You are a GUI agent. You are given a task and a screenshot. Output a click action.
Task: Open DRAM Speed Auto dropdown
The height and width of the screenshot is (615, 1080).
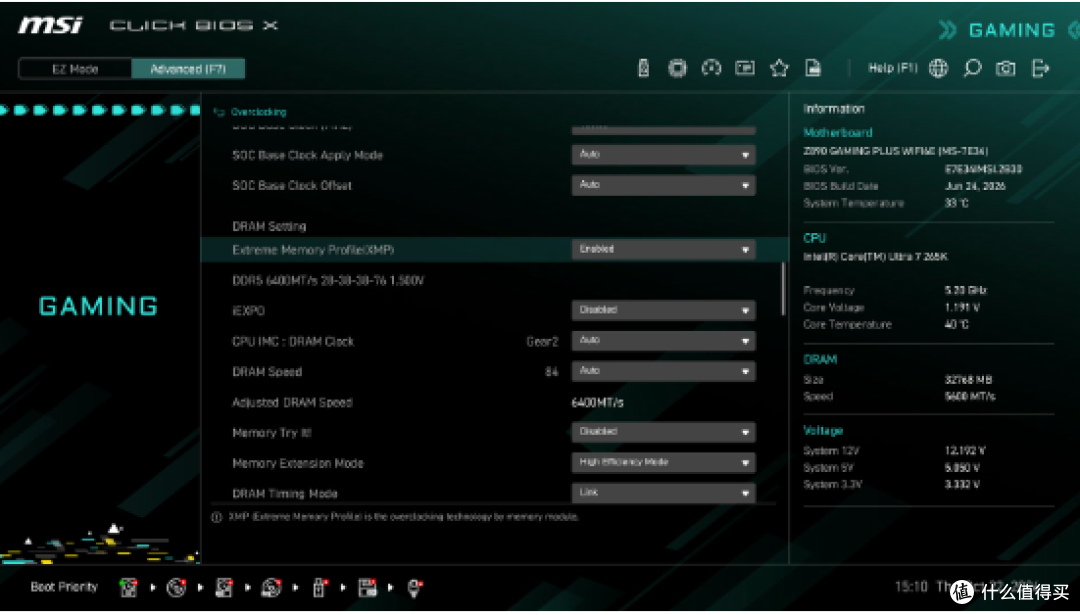(x=663, y=371)
